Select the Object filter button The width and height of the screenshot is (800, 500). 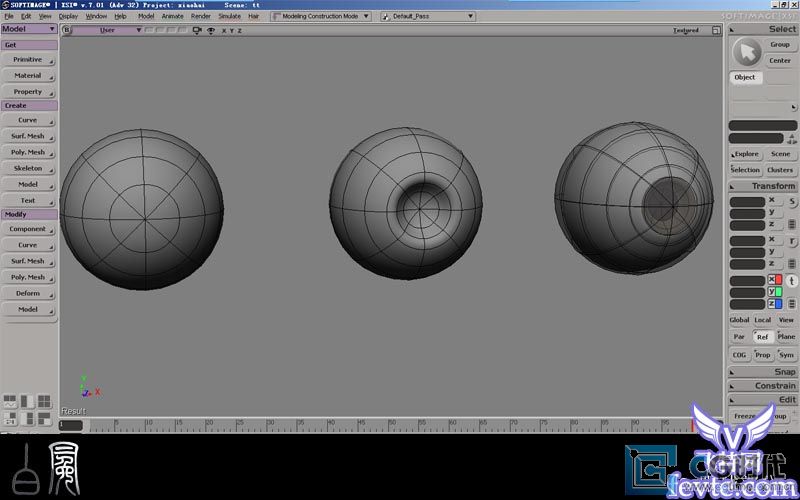point(745,78)
